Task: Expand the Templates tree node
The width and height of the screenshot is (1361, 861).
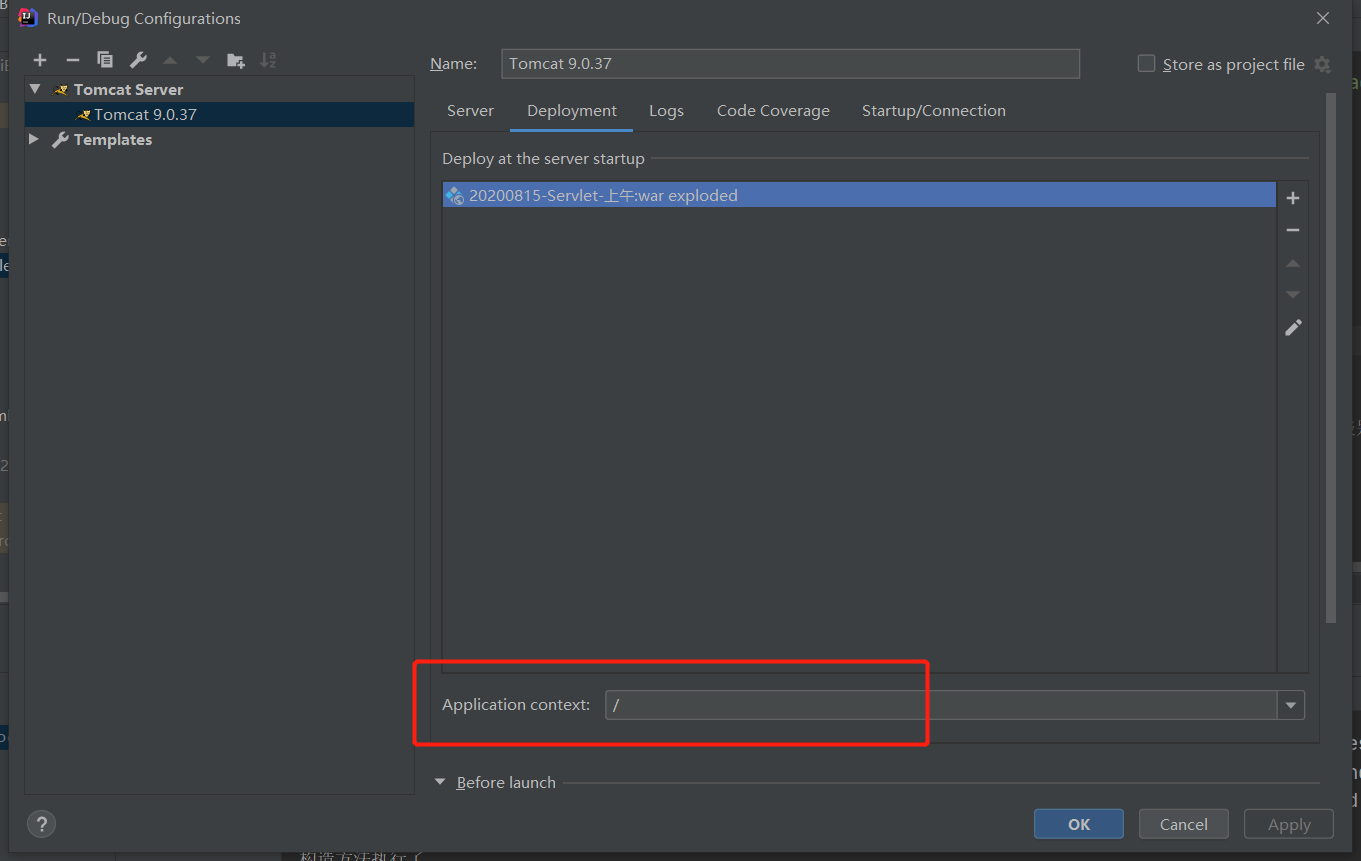Action: point(34,139)
